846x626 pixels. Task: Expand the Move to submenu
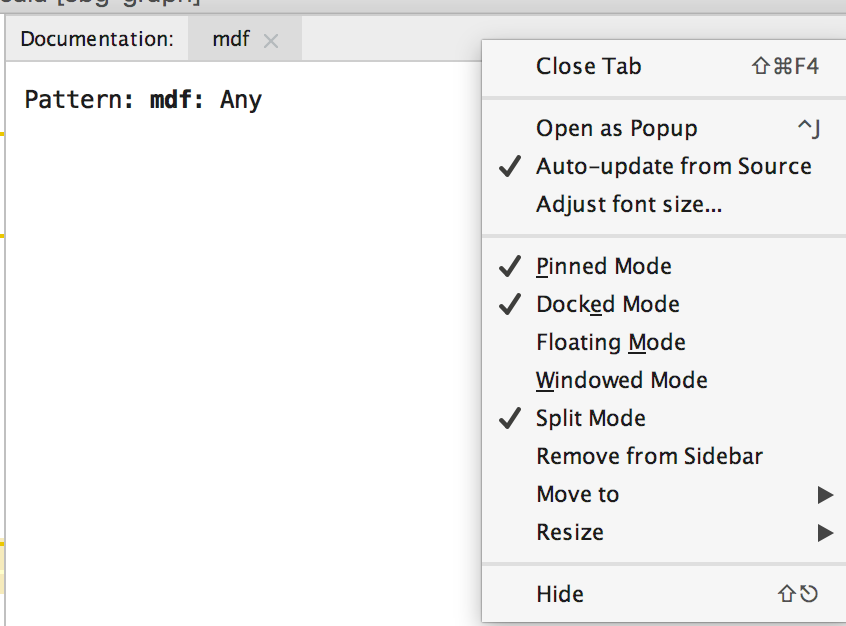(x=578, y=495)
